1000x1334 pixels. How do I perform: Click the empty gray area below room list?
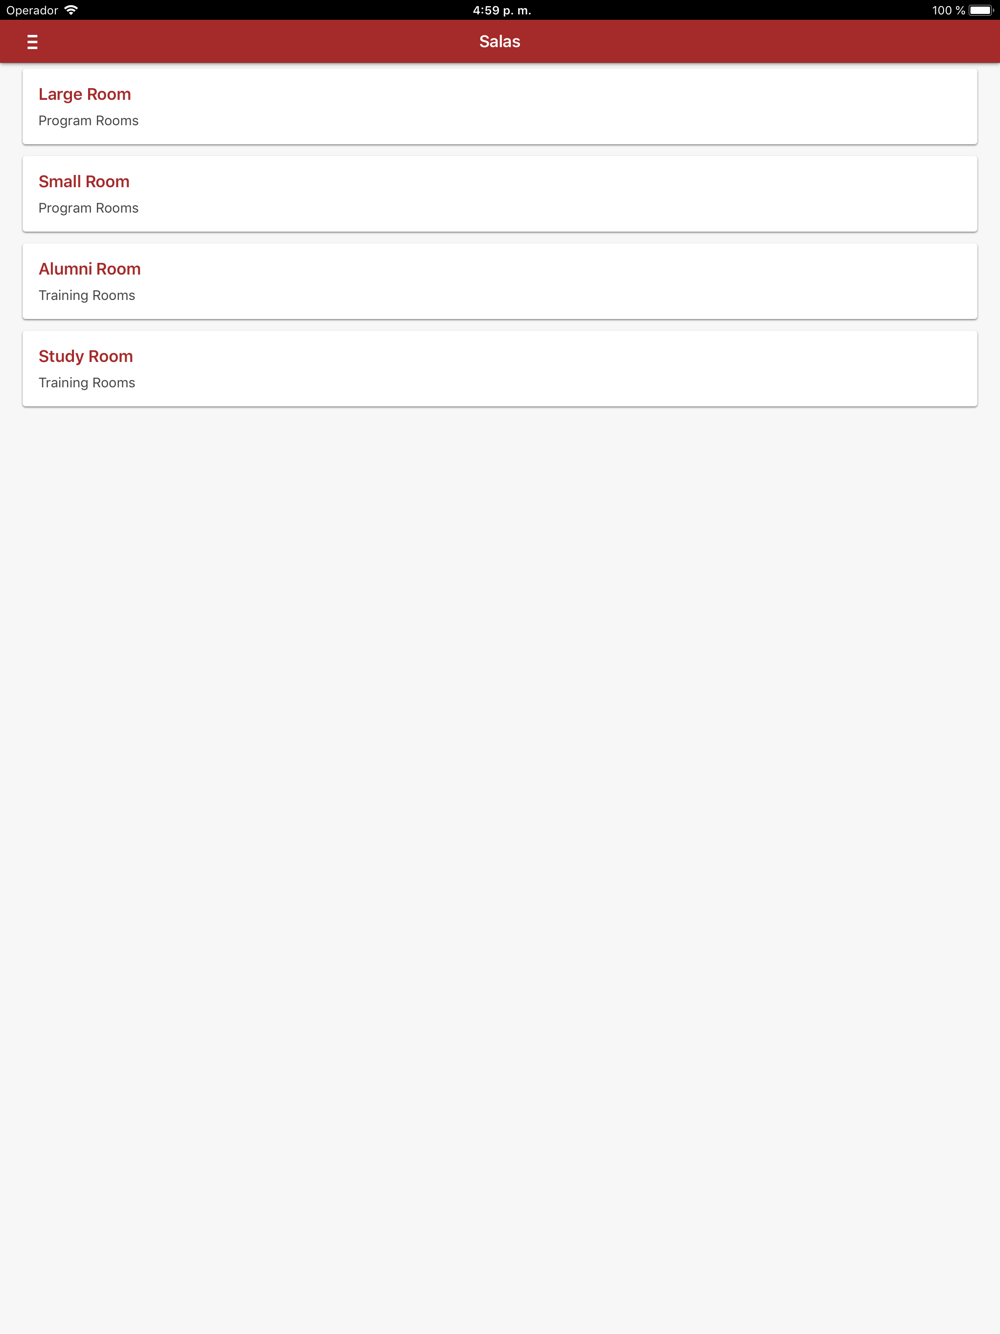(500, 860)
